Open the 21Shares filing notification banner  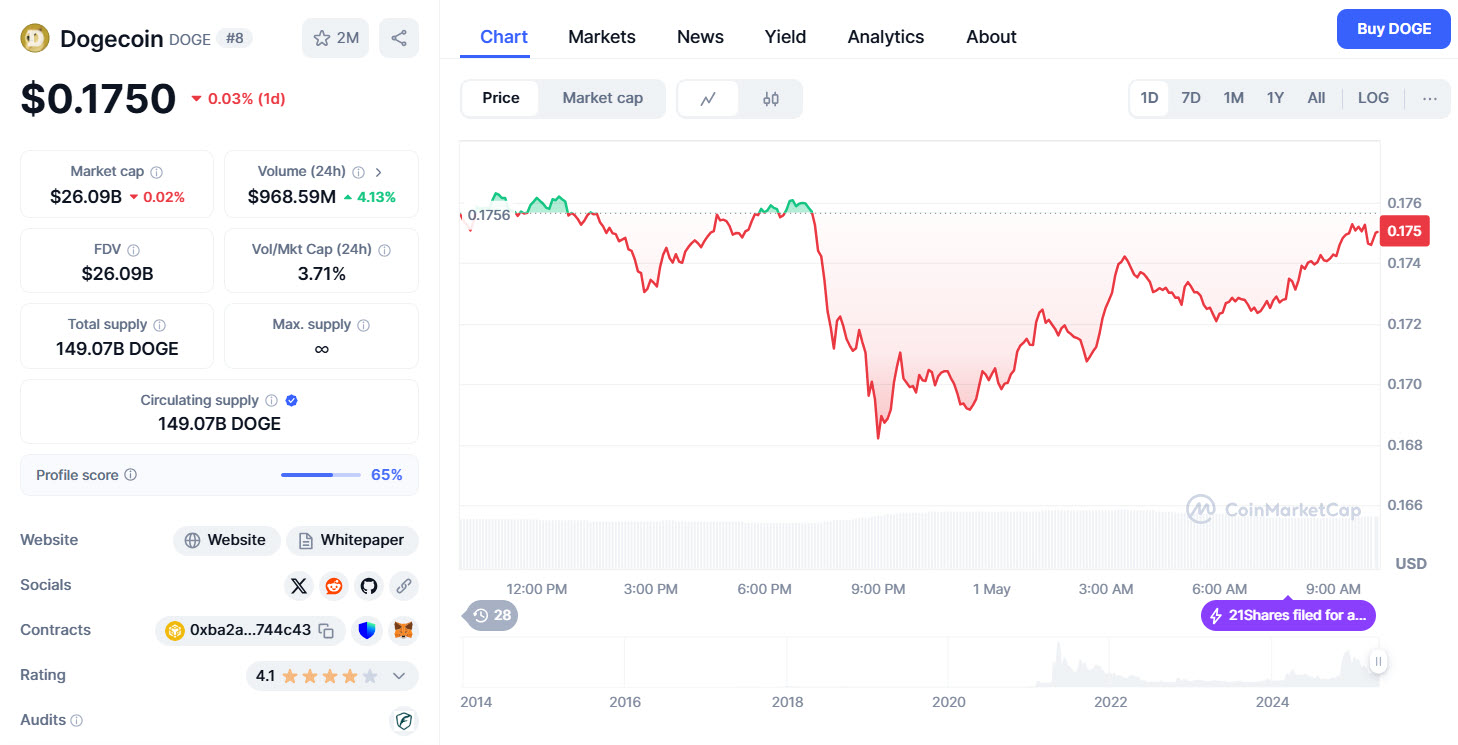(1287, 615)
